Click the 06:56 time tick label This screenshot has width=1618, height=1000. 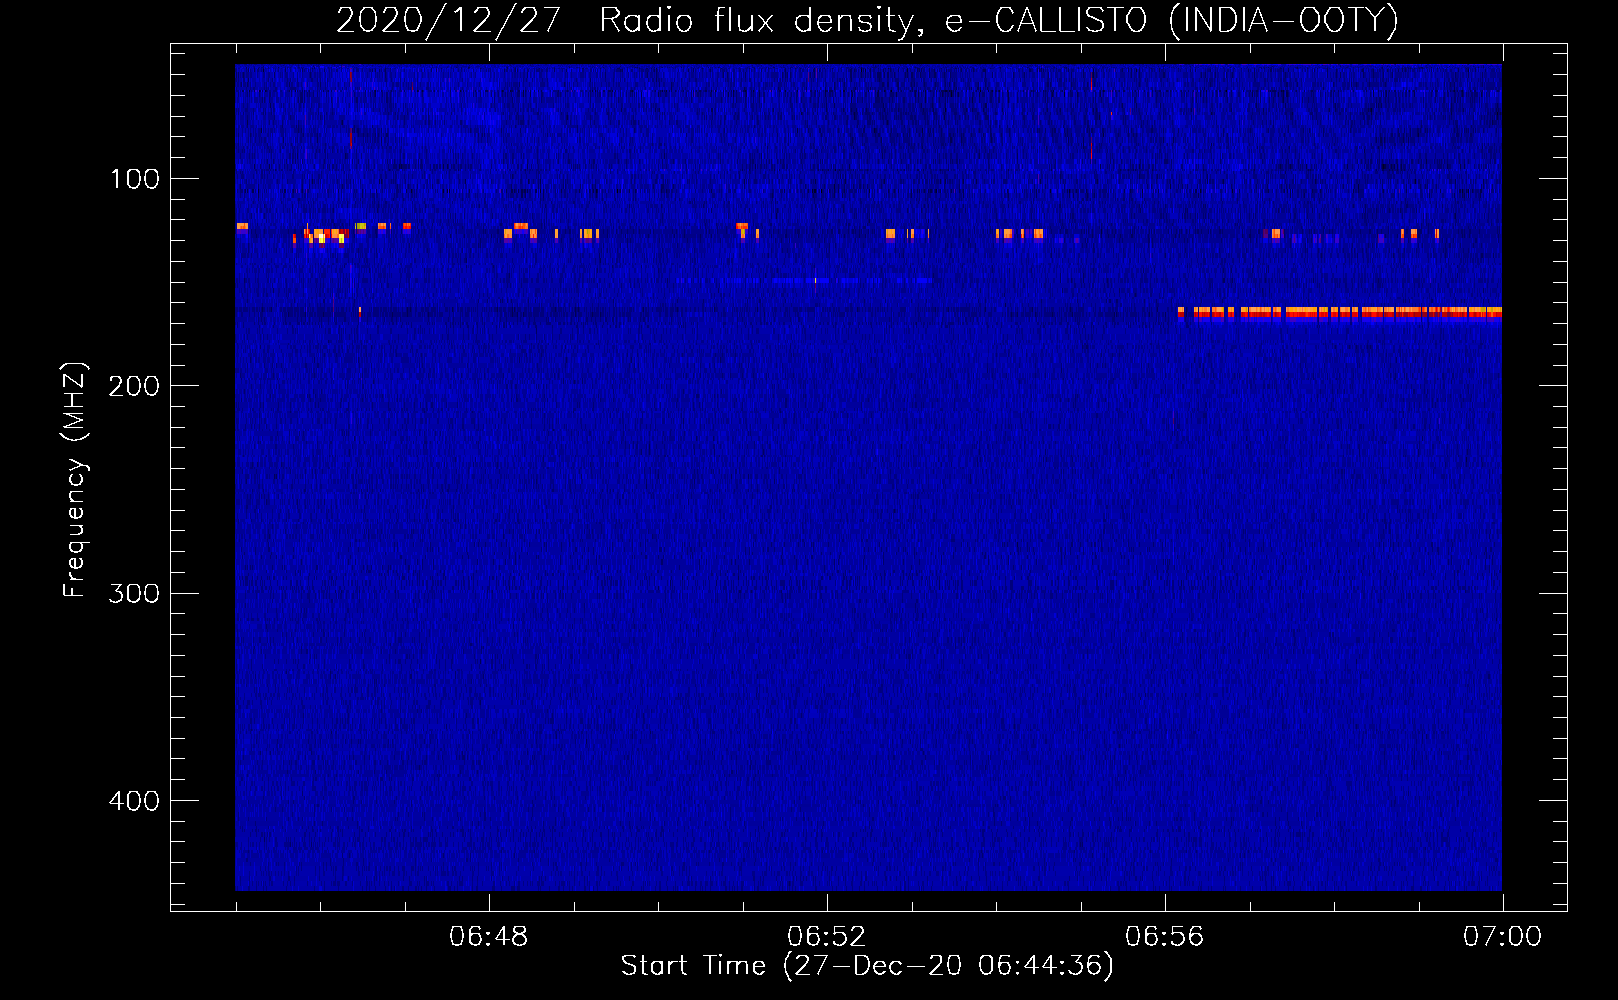click(x=1165, y=937)
